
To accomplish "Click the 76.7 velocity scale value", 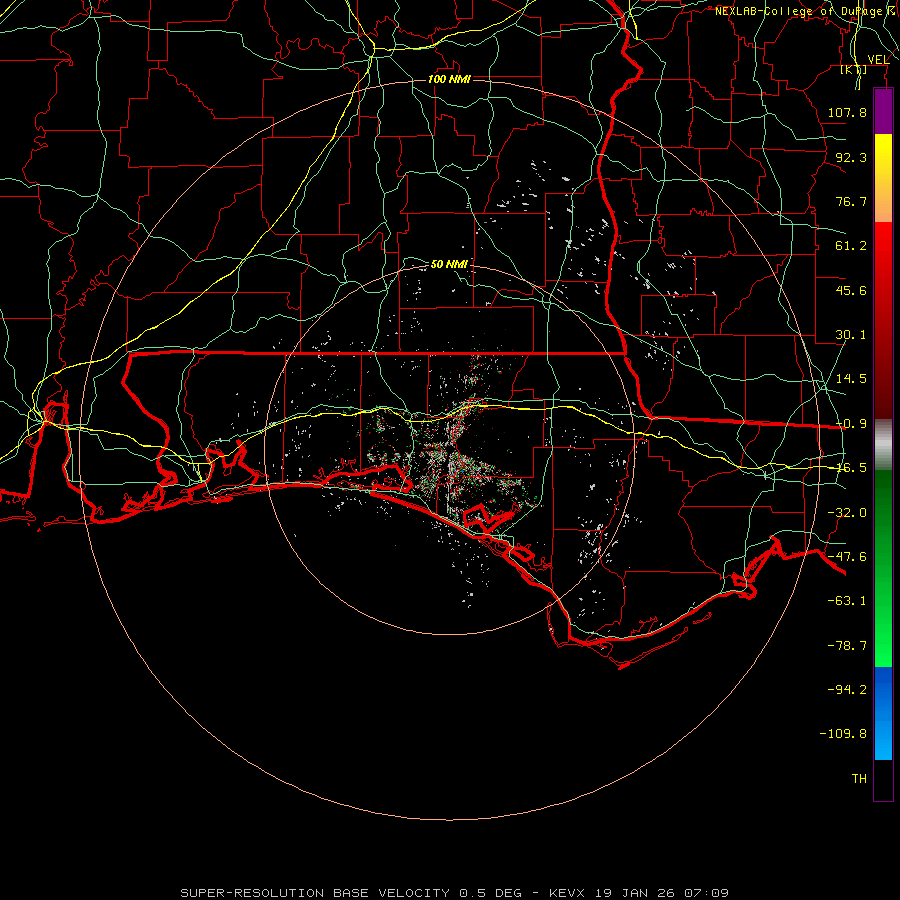I will (851, 201).
